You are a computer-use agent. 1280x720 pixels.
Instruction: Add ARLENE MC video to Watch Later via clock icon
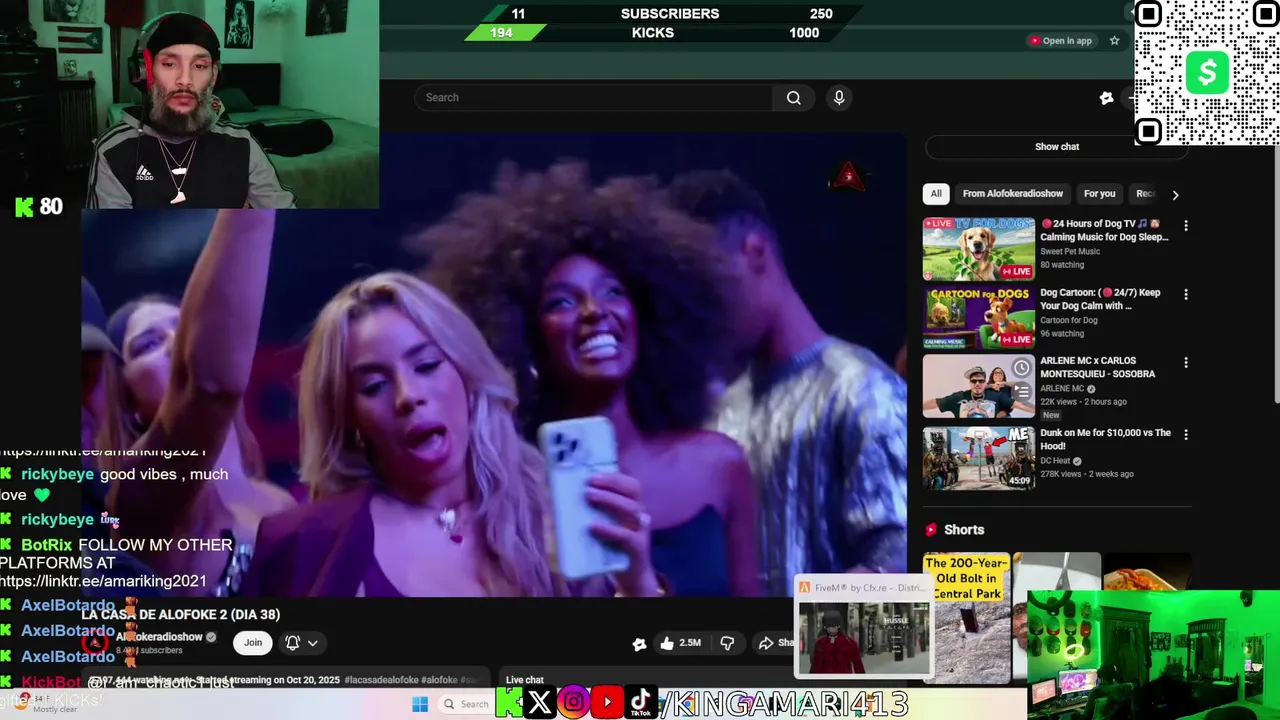1021,368
